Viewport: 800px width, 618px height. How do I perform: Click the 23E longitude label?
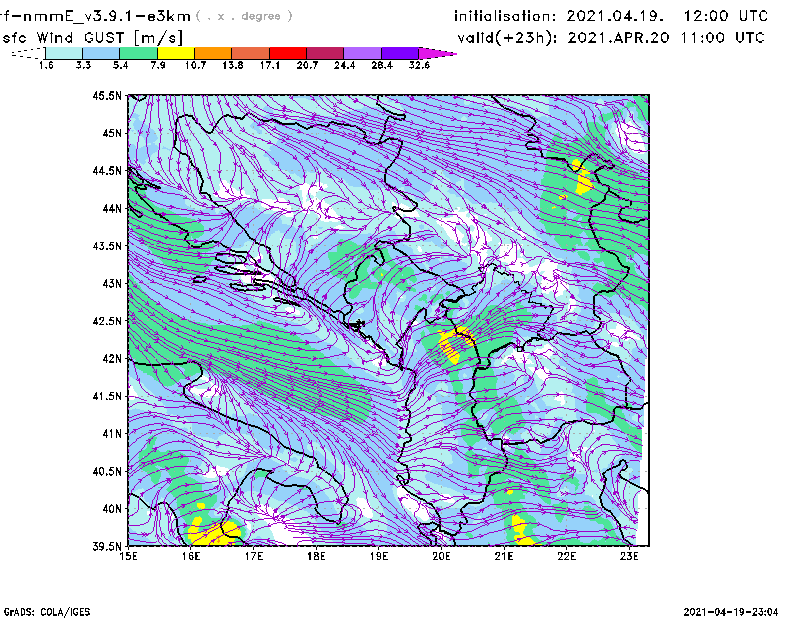click(x=629, y=556)
